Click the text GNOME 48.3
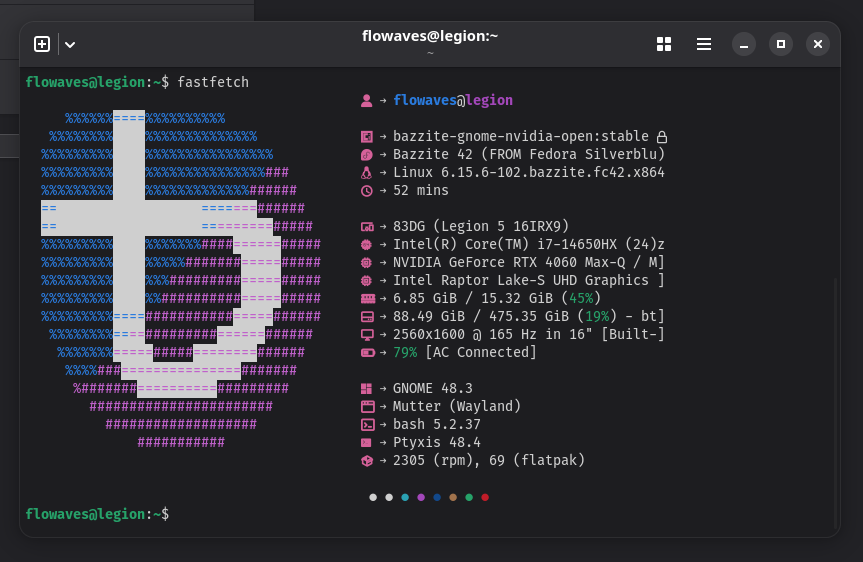The height and width of the screenshot is (562, 863). tap(433, 389)
